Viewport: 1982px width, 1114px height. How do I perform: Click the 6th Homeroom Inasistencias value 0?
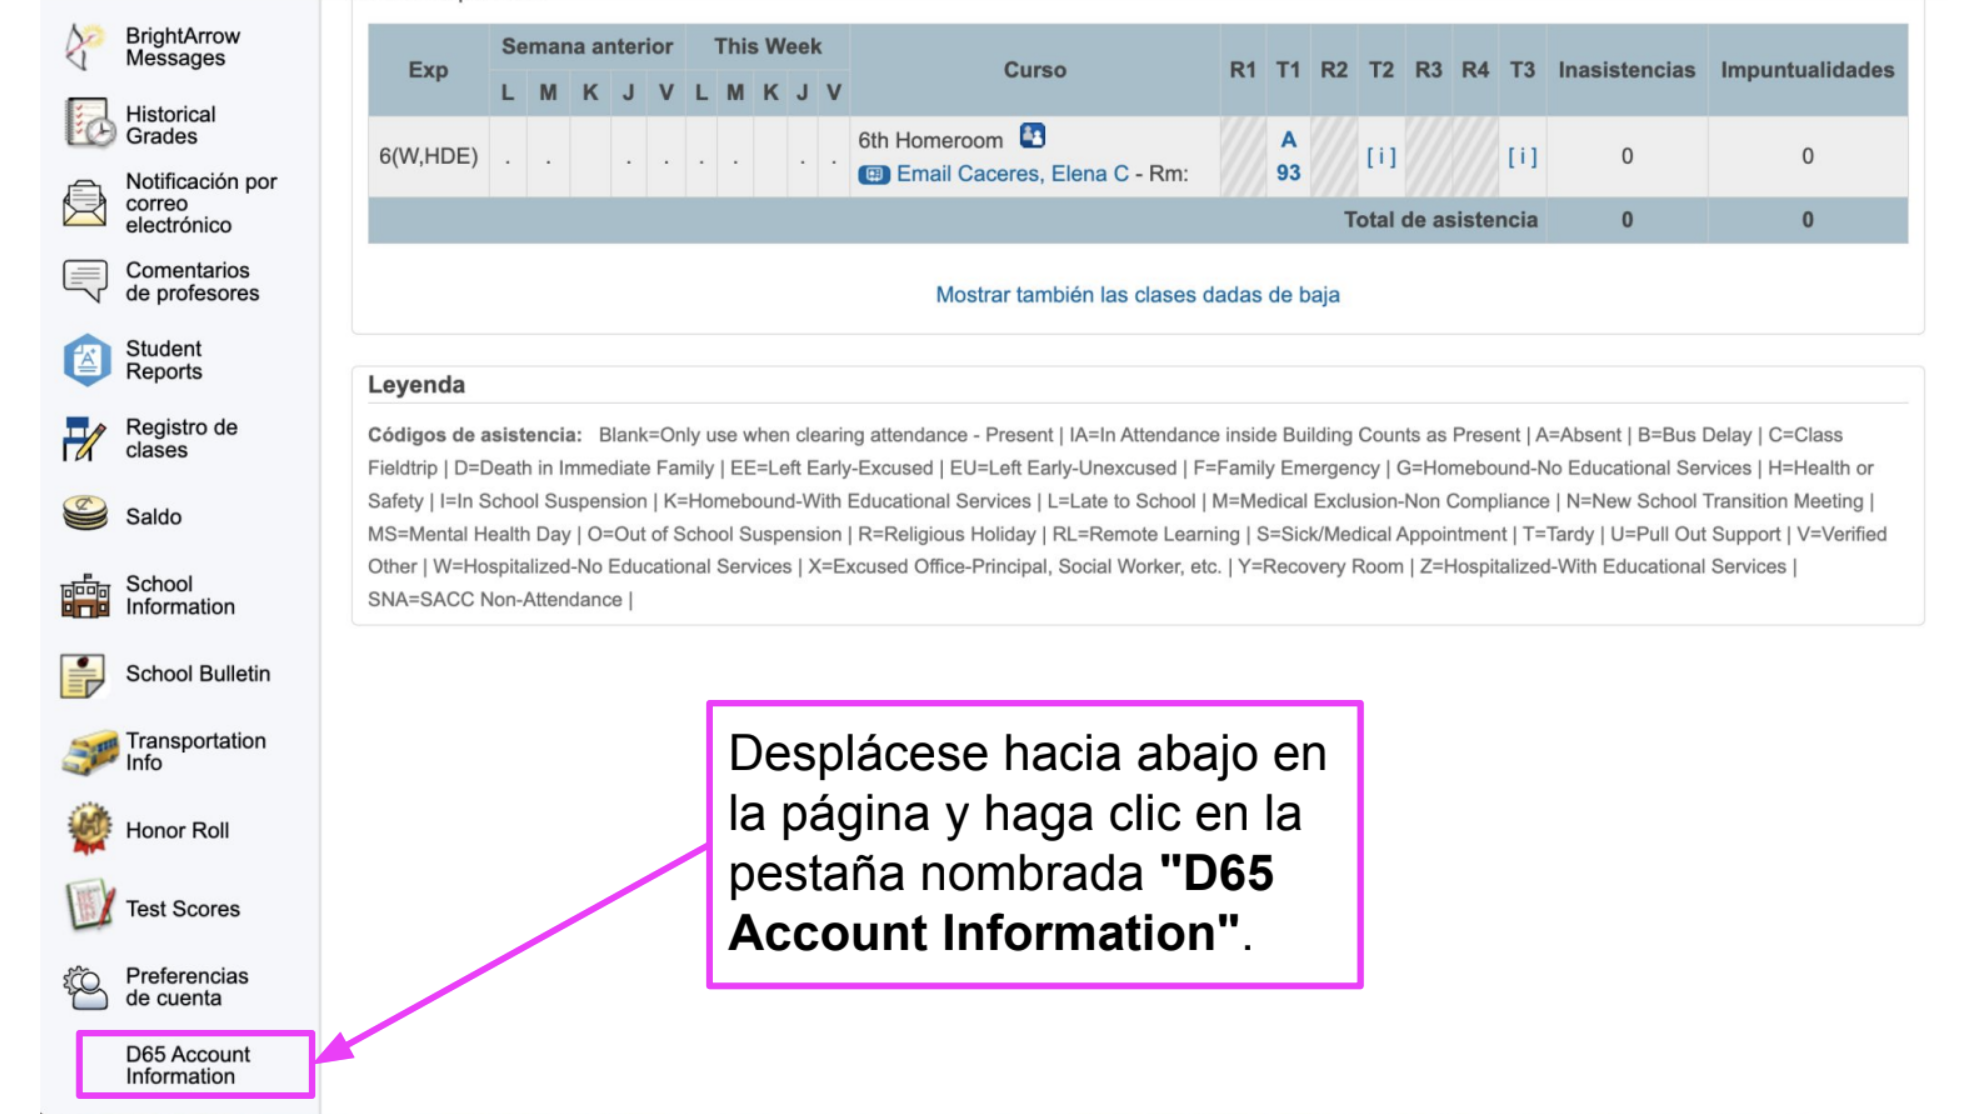pos(1627,156)
